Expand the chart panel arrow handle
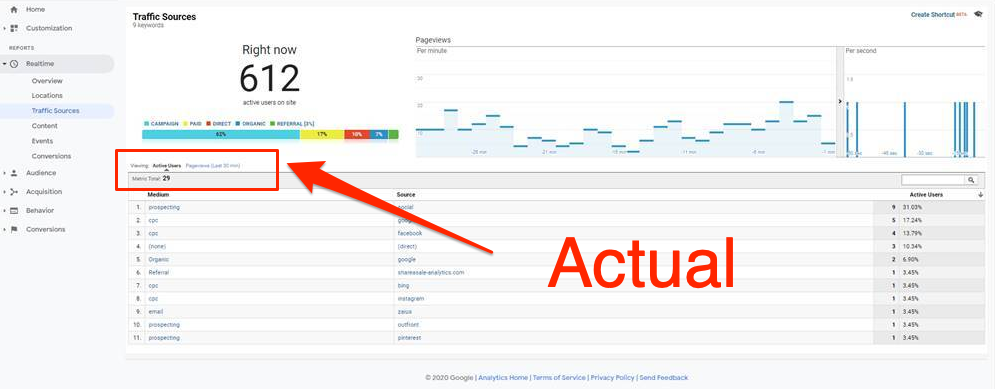 (x=840, y=102)
